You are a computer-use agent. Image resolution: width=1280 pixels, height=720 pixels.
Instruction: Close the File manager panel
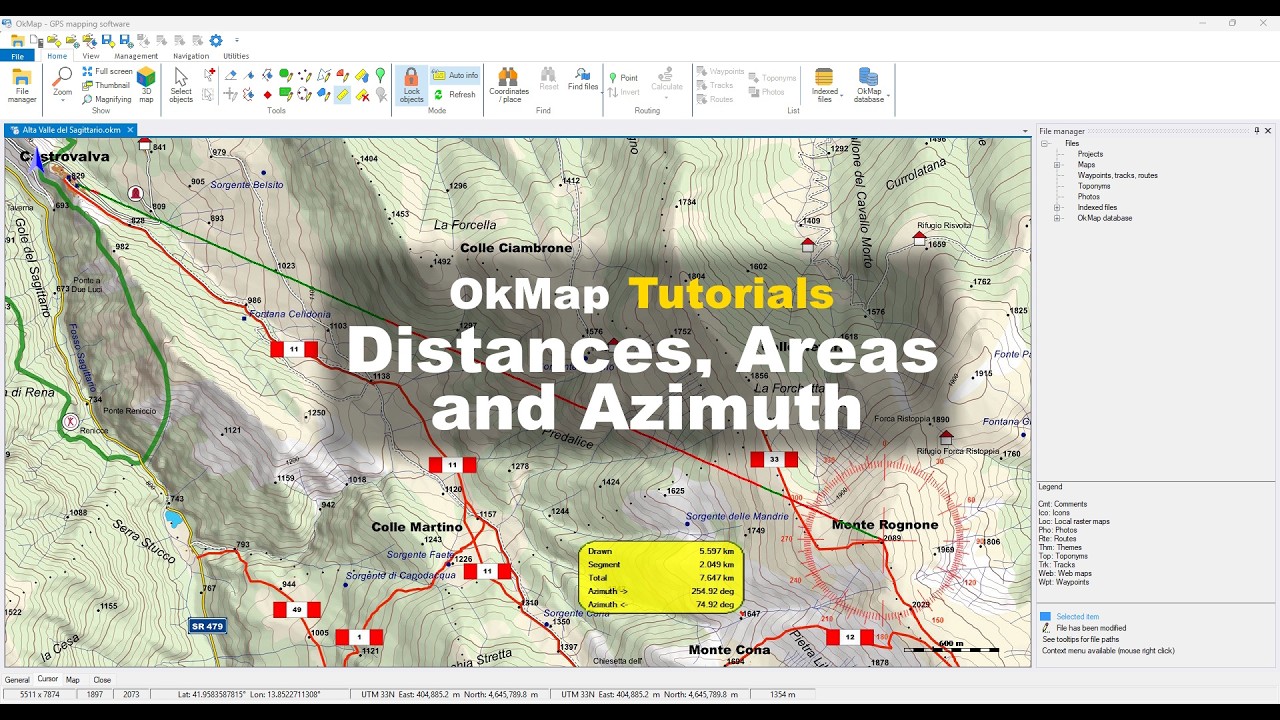click(x=1268, y=131)
